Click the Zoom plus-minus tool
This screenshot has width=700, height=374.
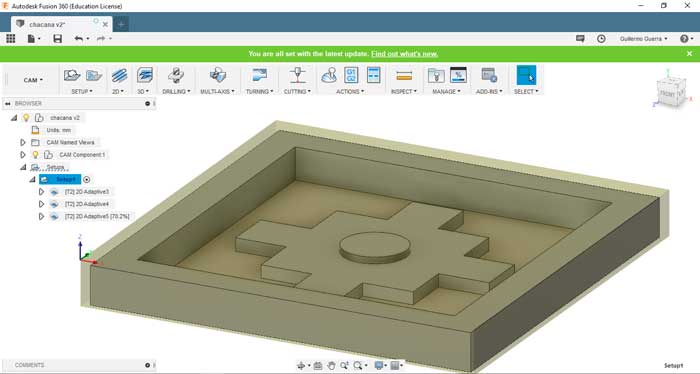coord(344,366)
